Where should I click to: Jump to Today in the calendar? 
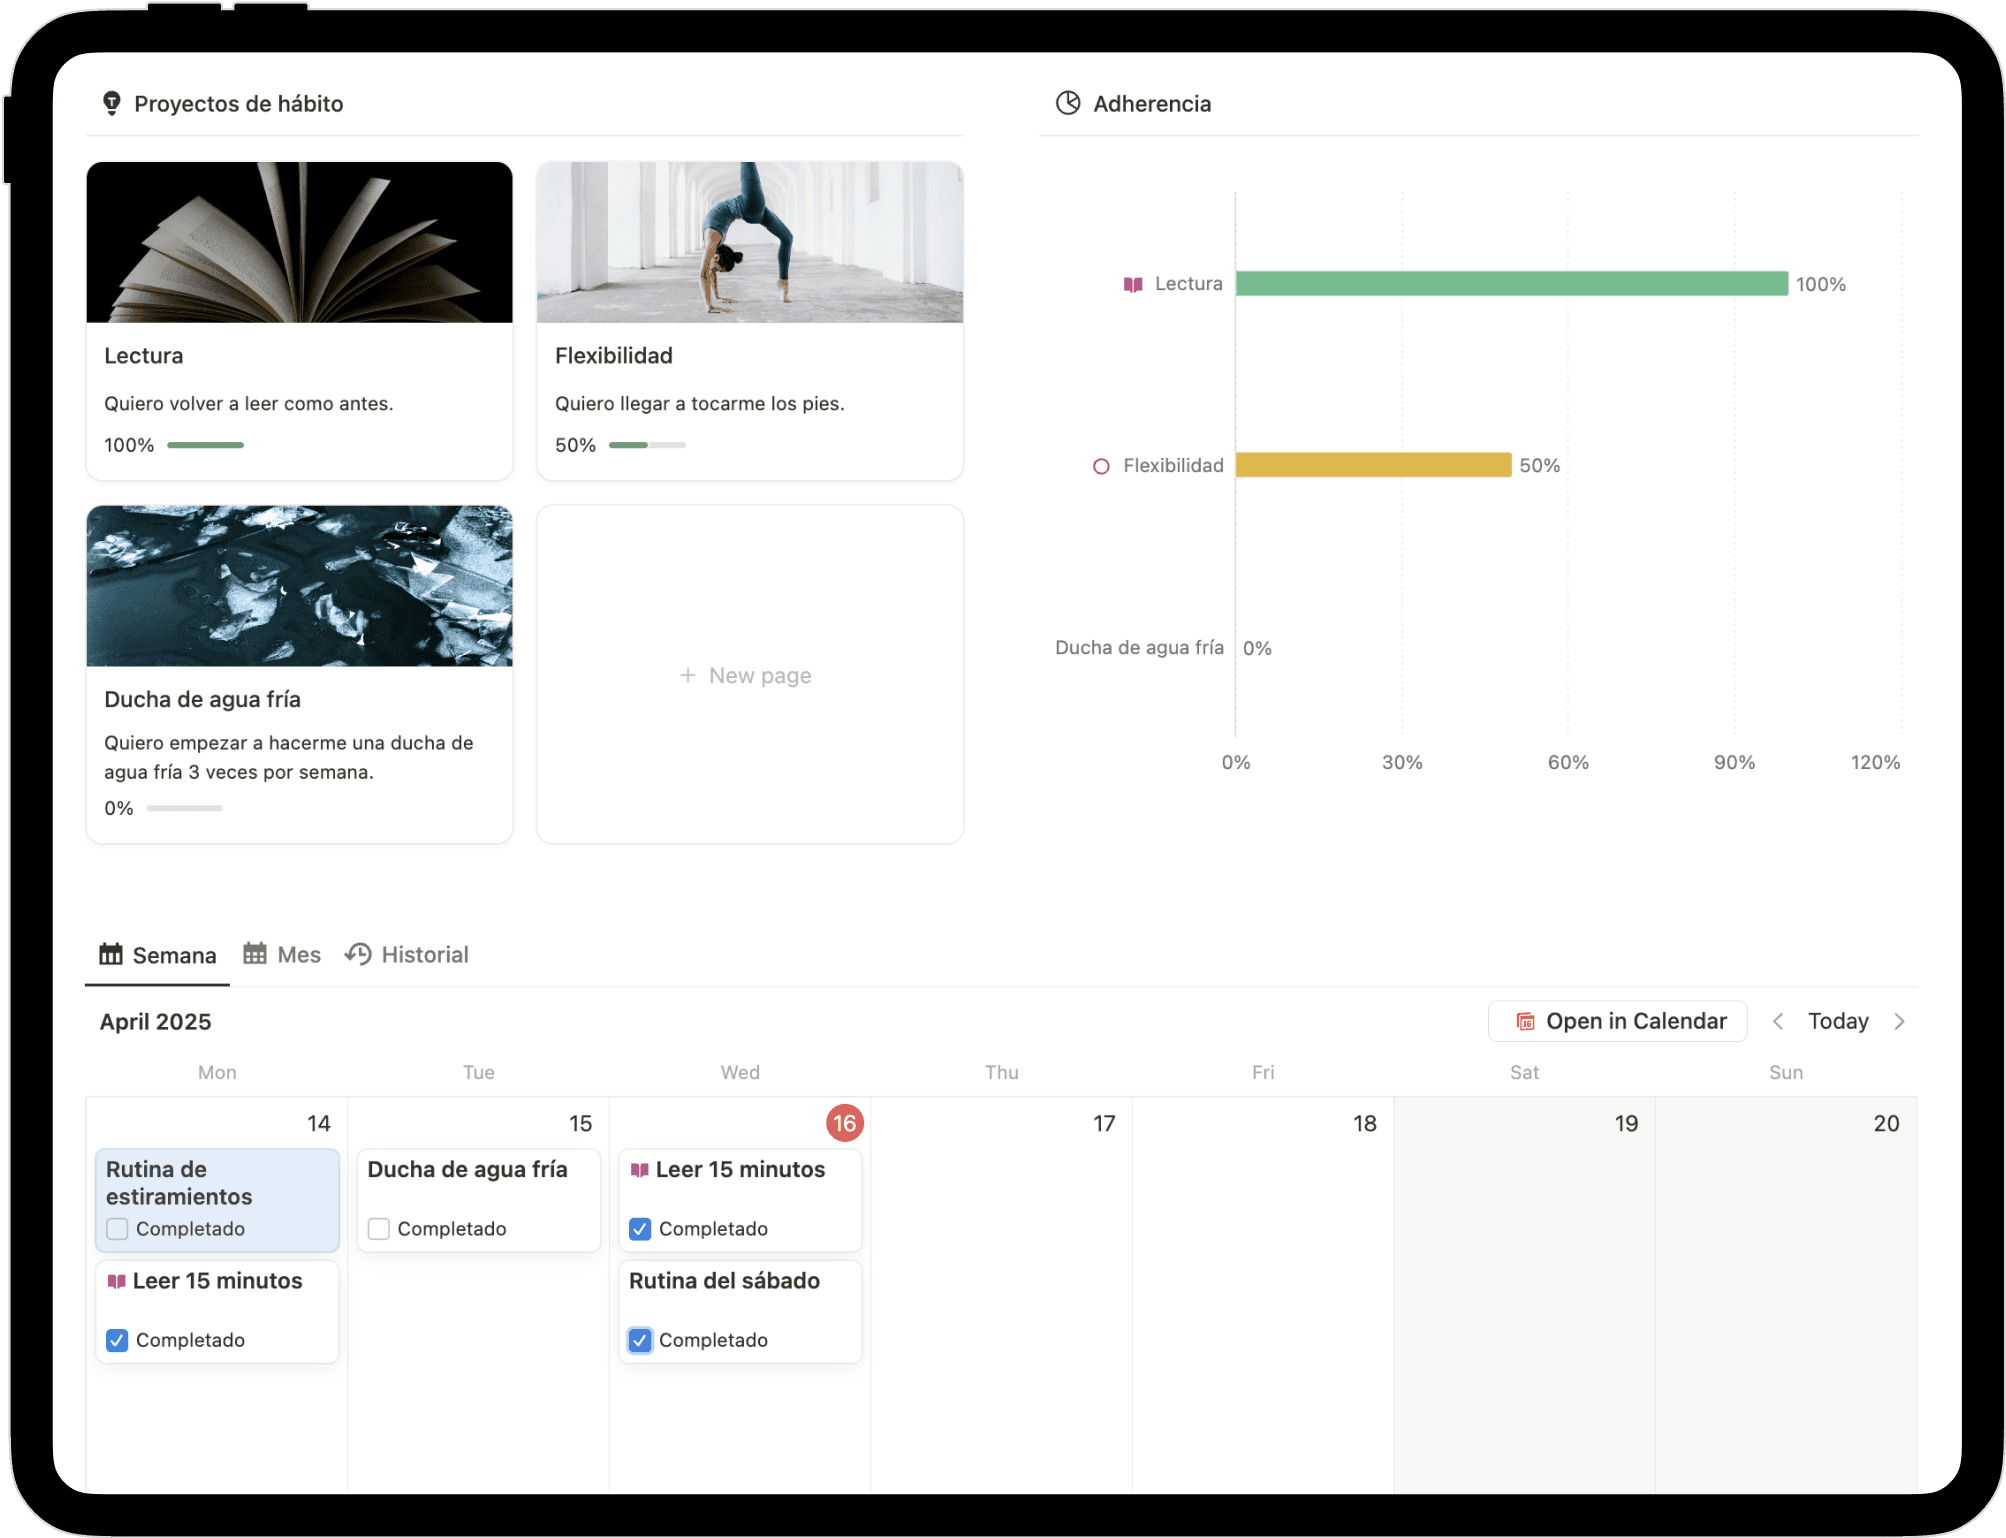coord(1838,1021)
